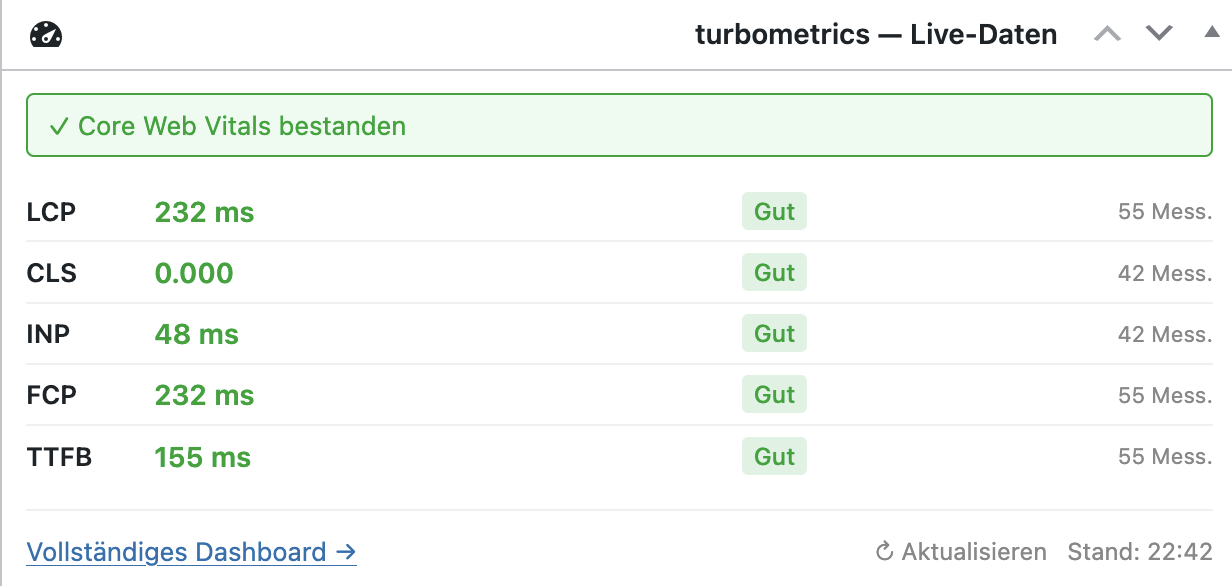The image size is (1232, 586).
Task: Click the 232 ms LCP value
Action: tap(204, 211)
